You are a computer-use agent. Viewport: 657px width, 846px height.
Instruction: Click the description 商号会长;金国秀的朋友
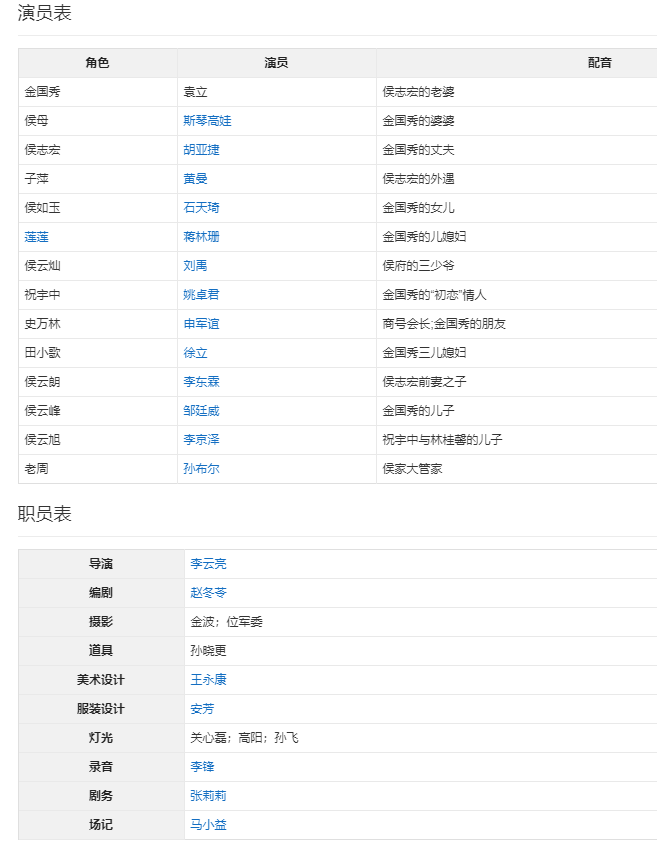point(444,324)
